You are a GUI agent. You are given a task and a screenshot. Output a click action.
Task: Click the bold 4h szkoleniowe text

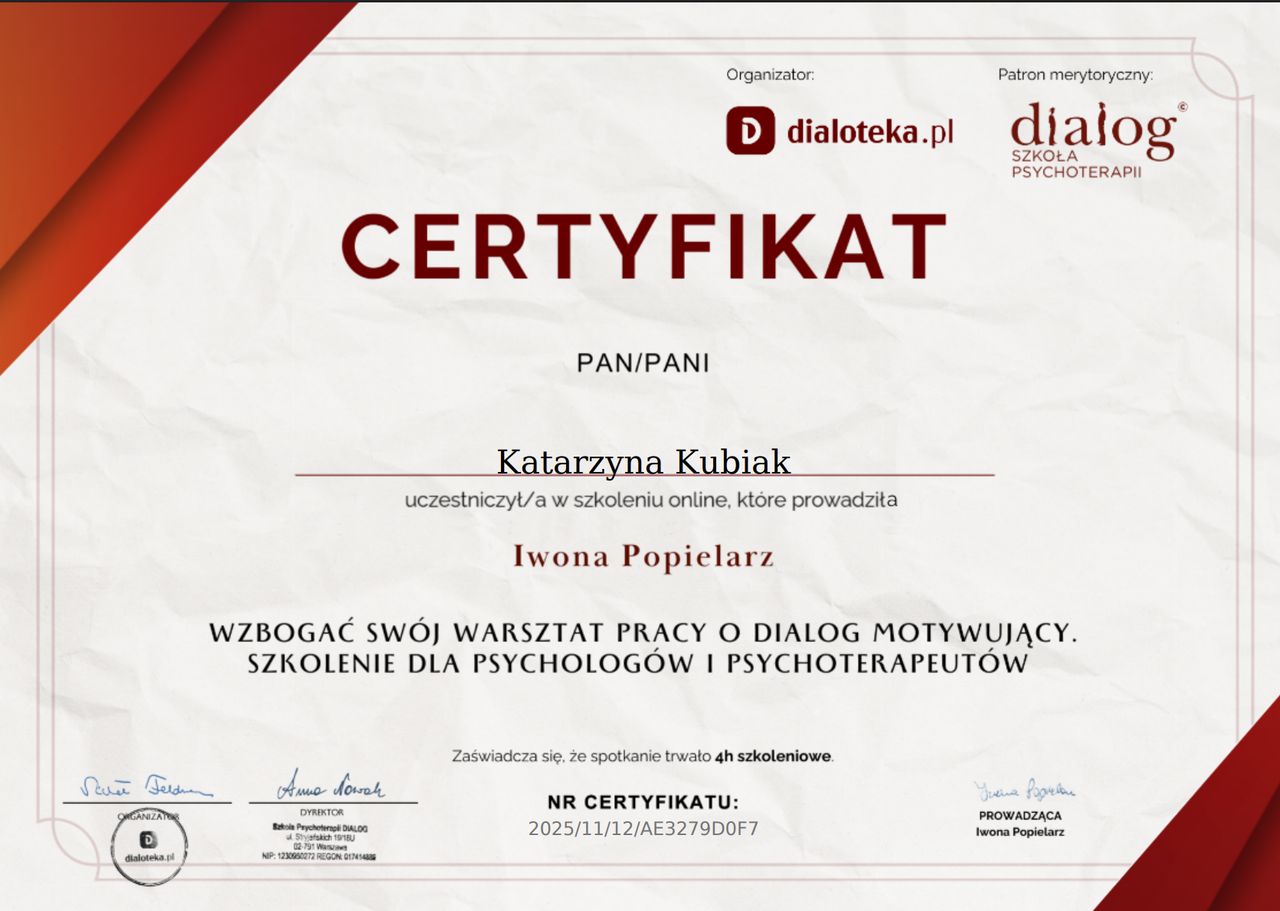pyautogui.click(x=773, y=757)
